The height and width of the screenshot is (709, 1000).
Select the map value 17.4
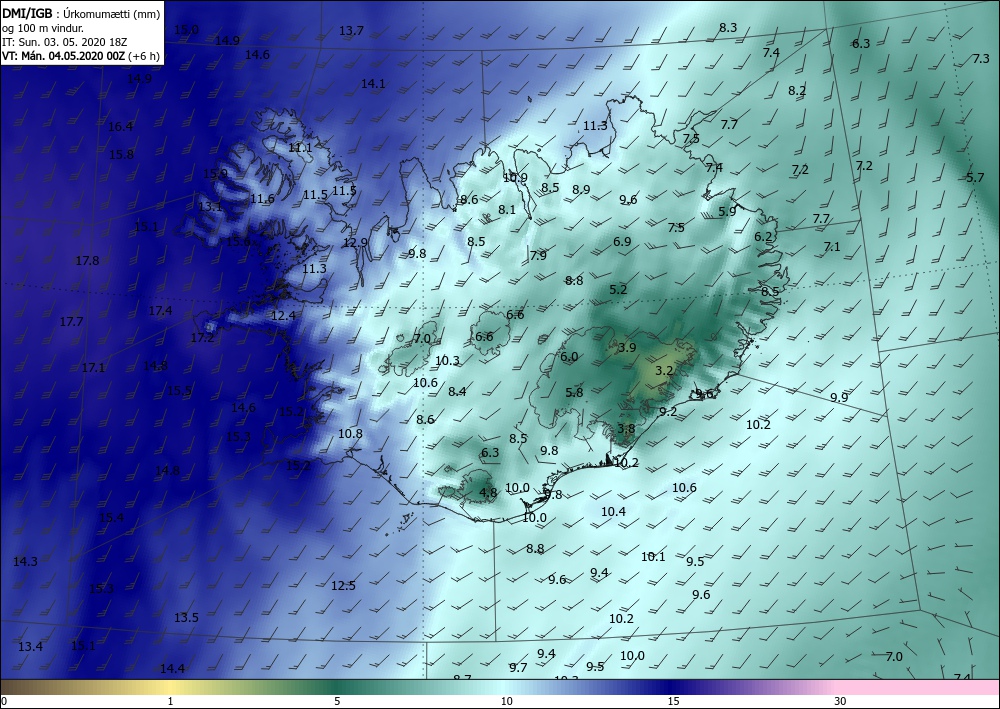click(x=160, y=311)
